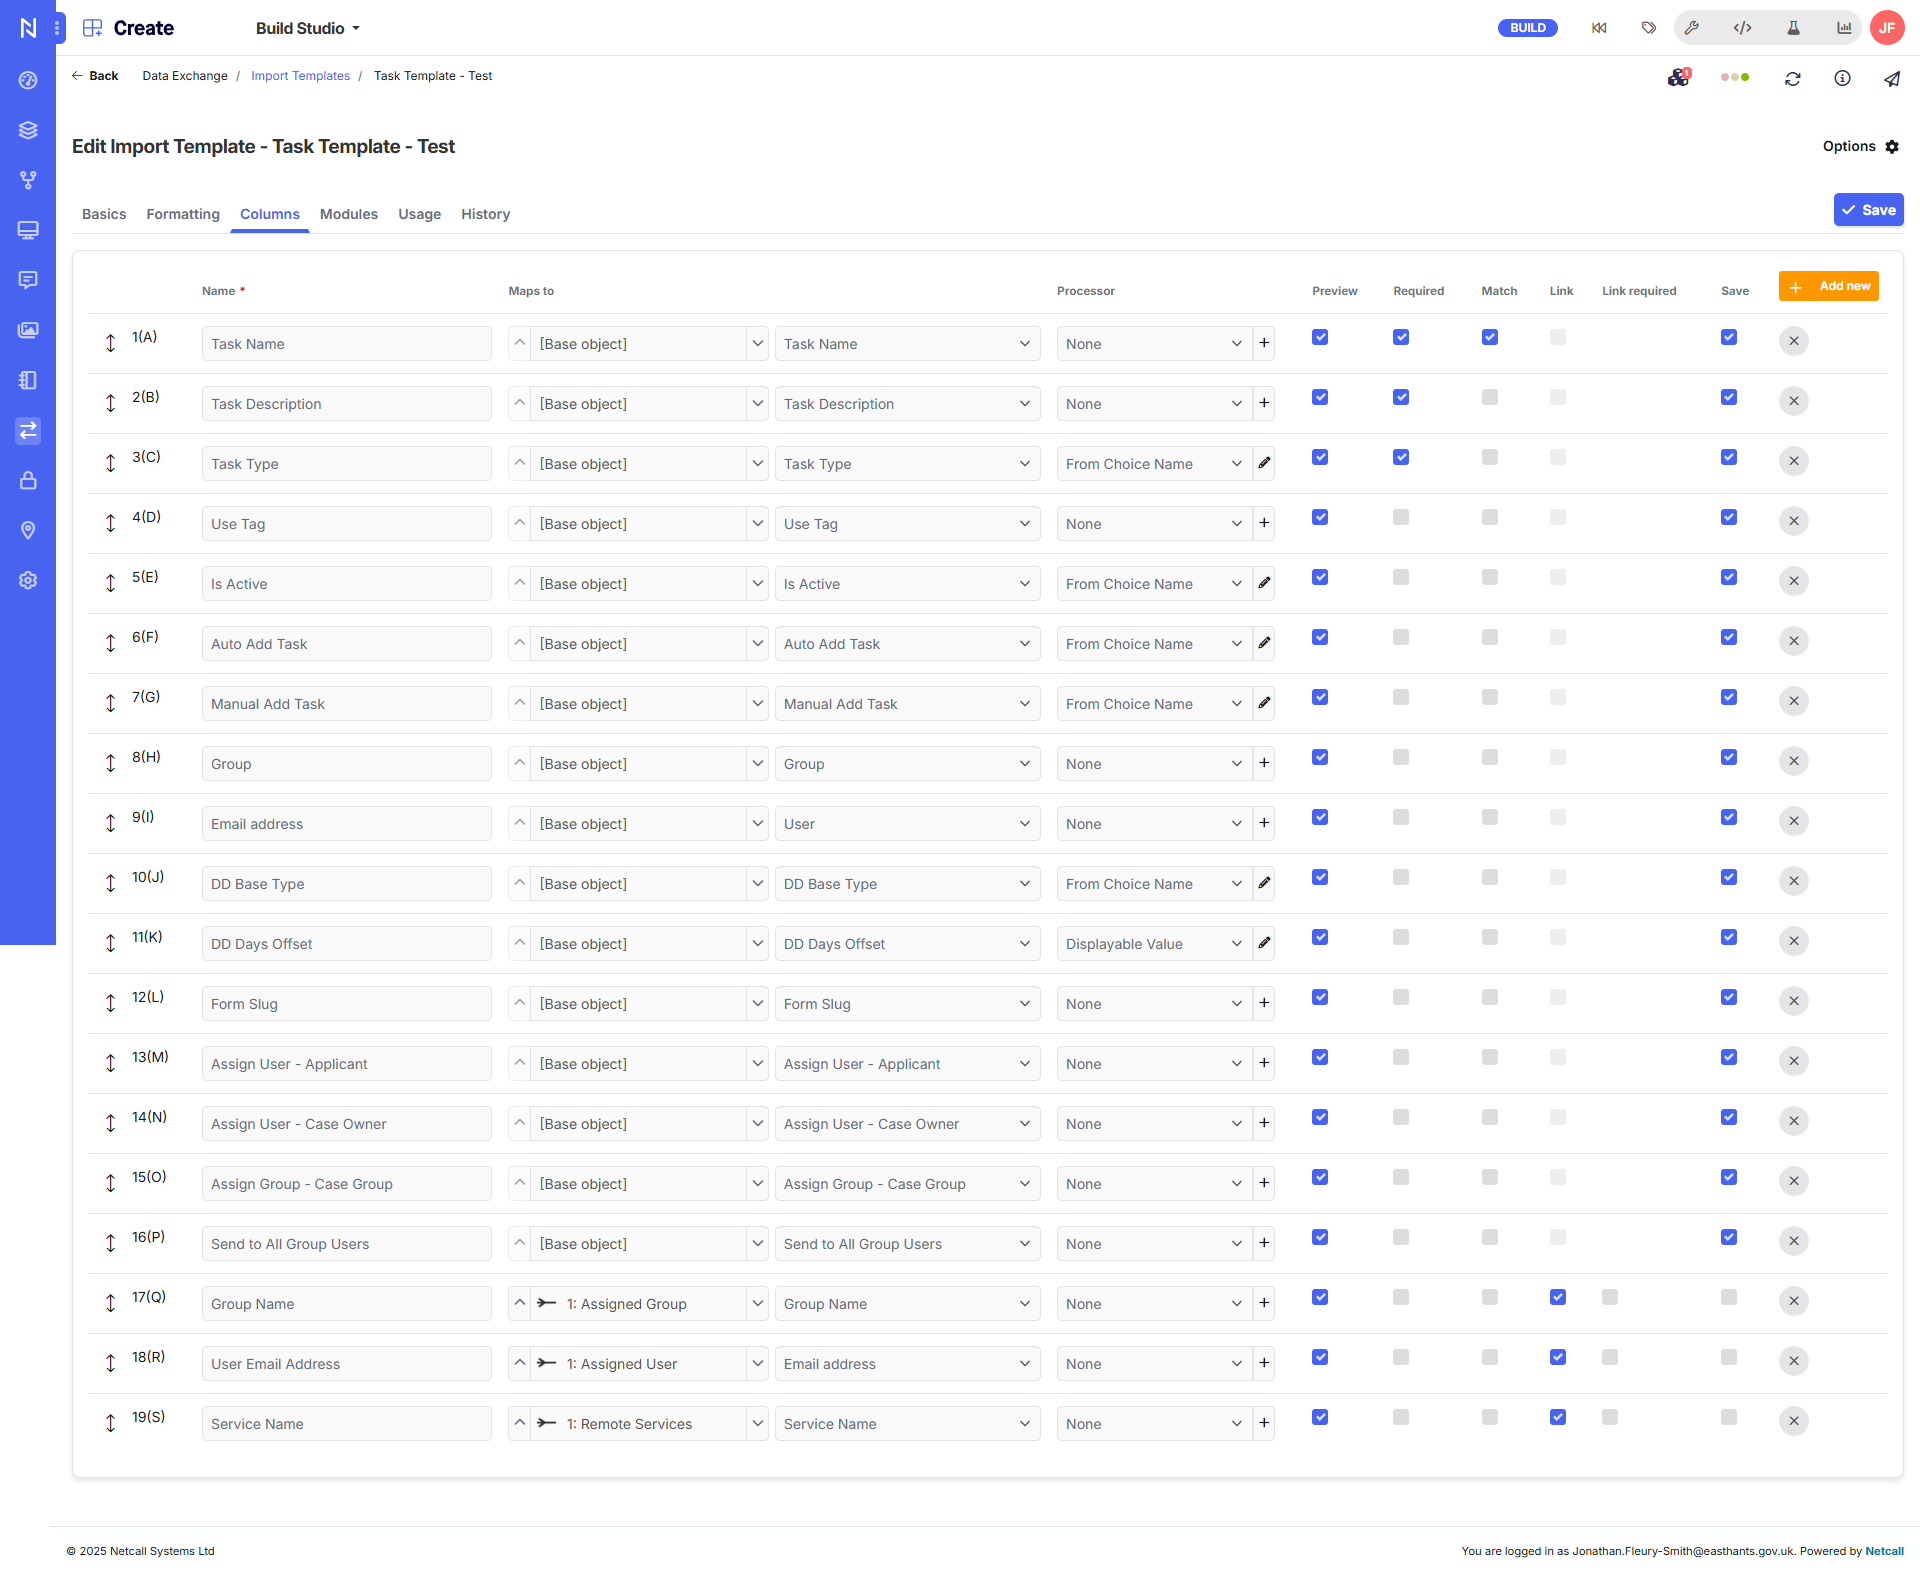
Task: Click the paper plane publish icon
Action: [x=1891, y=78]
